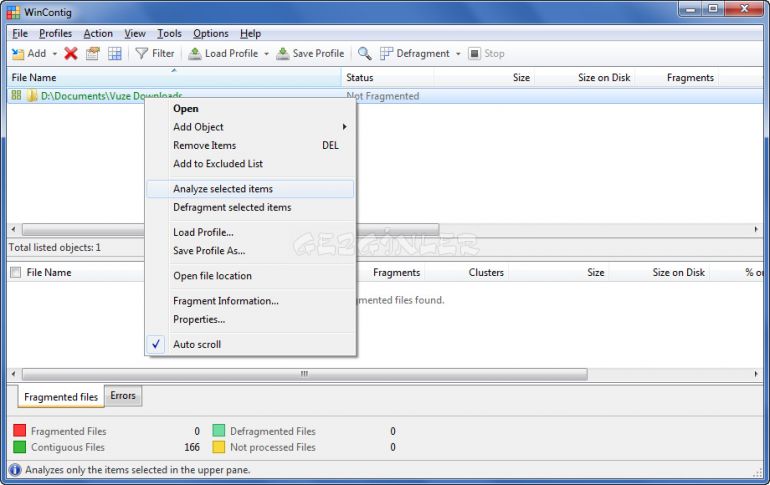Open Properties... from context menu
The width and height of the screenshot is (770, 485).
pyautogui.click(x=250, y=319)
